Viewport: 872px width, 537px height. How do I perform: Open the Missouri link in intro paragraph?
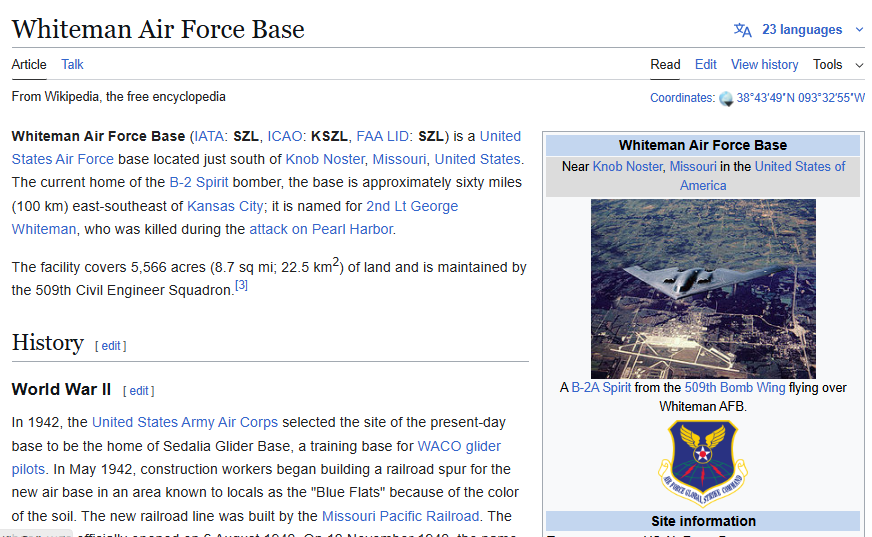tap(399, 160)
